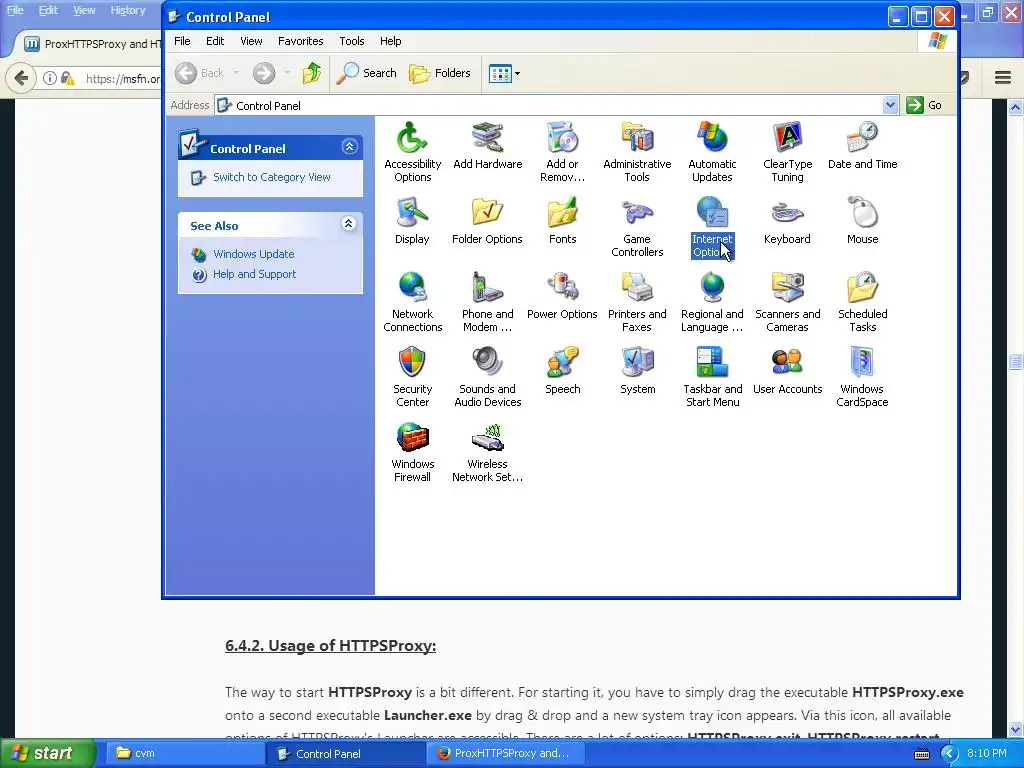Switch to ProxHTTPSProxy Firefox taskbar button
This screenshot has height=768, width=1024.
(x=505, y=753)
